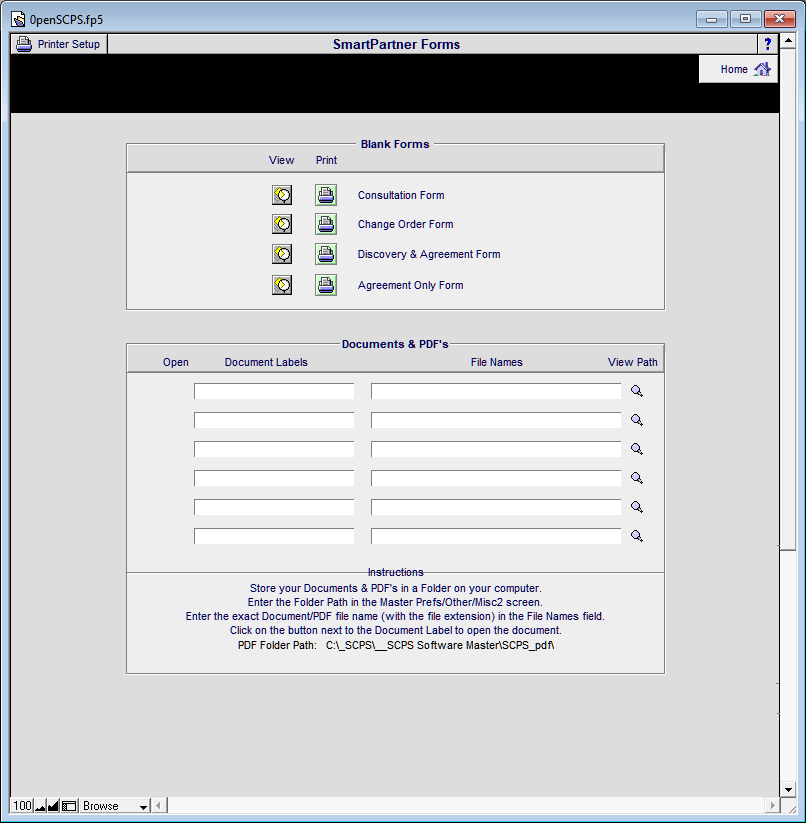Click the fourth Document Labels field
The width and height of the screenshot is (806, 823).
coord(274,478)
